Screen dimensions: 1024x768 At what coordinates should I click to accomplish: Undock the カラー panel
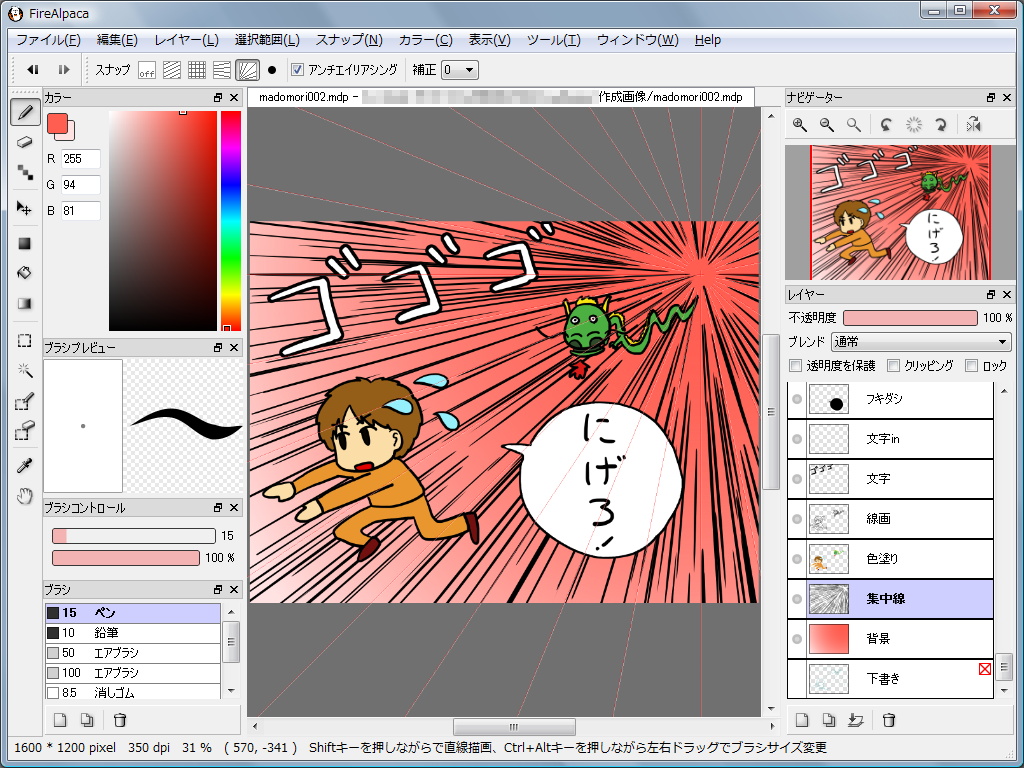point(218,97)
